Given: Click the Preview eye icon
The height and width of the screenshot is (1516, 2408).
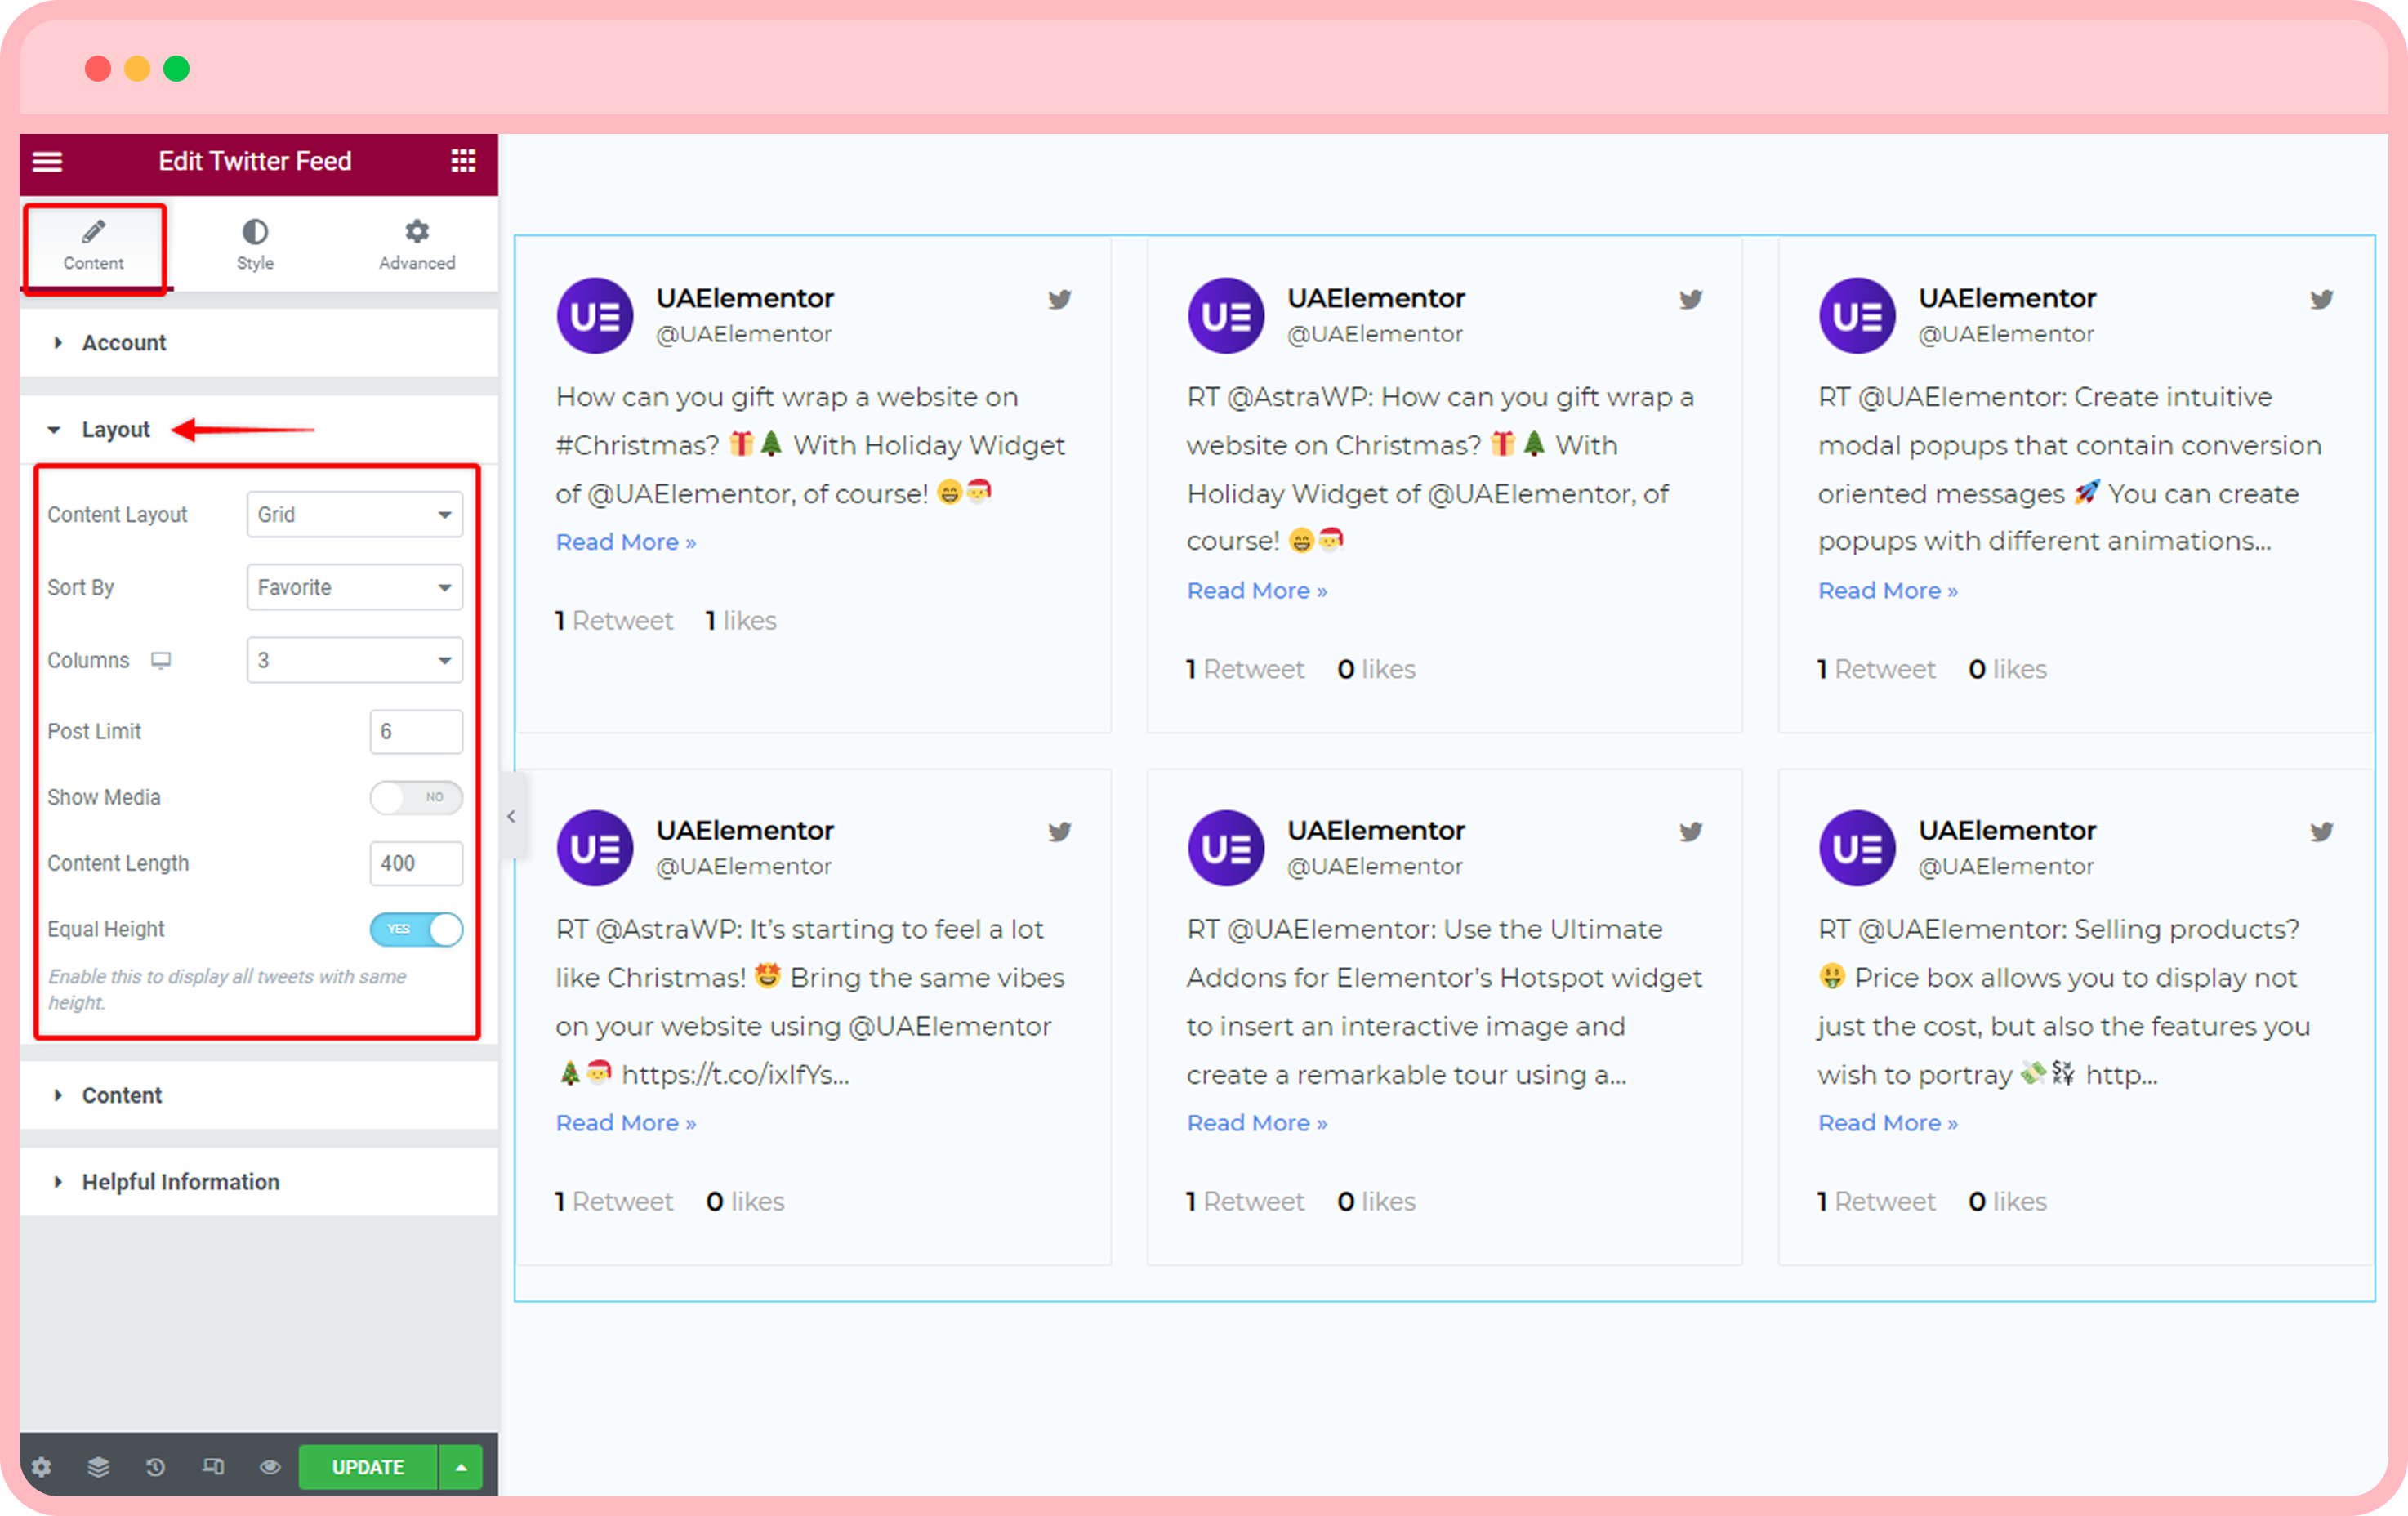Looking at the screenshot, I should pos(270,1466).
